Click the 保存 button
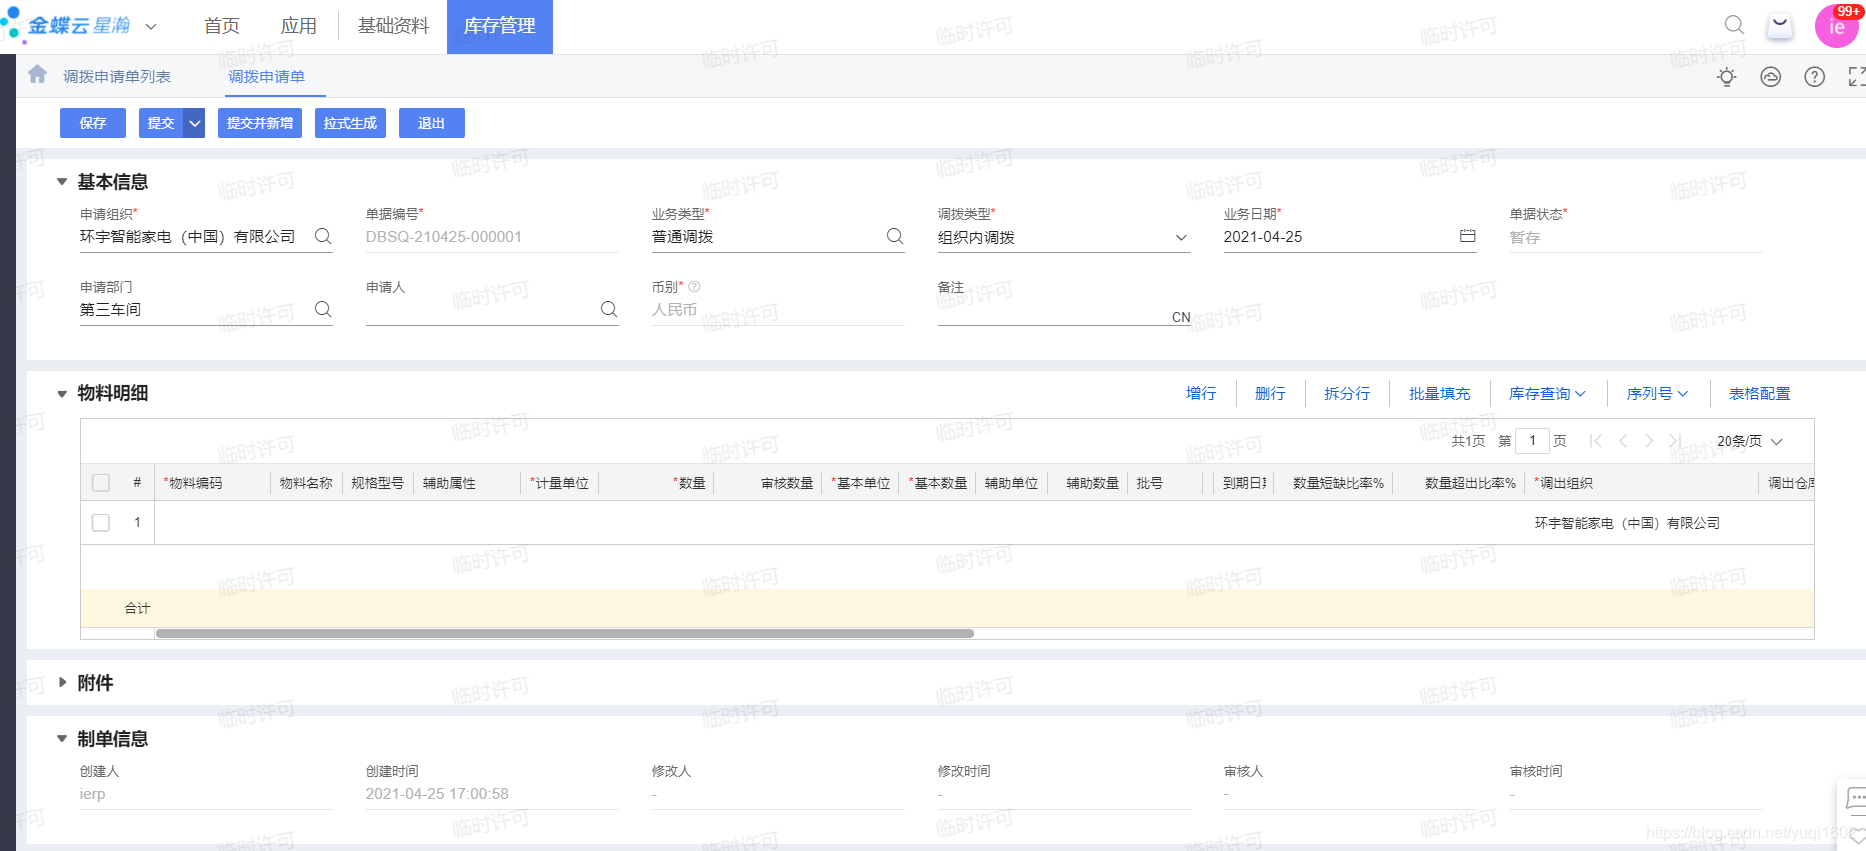1866x851 pixels. click(93, 123)
